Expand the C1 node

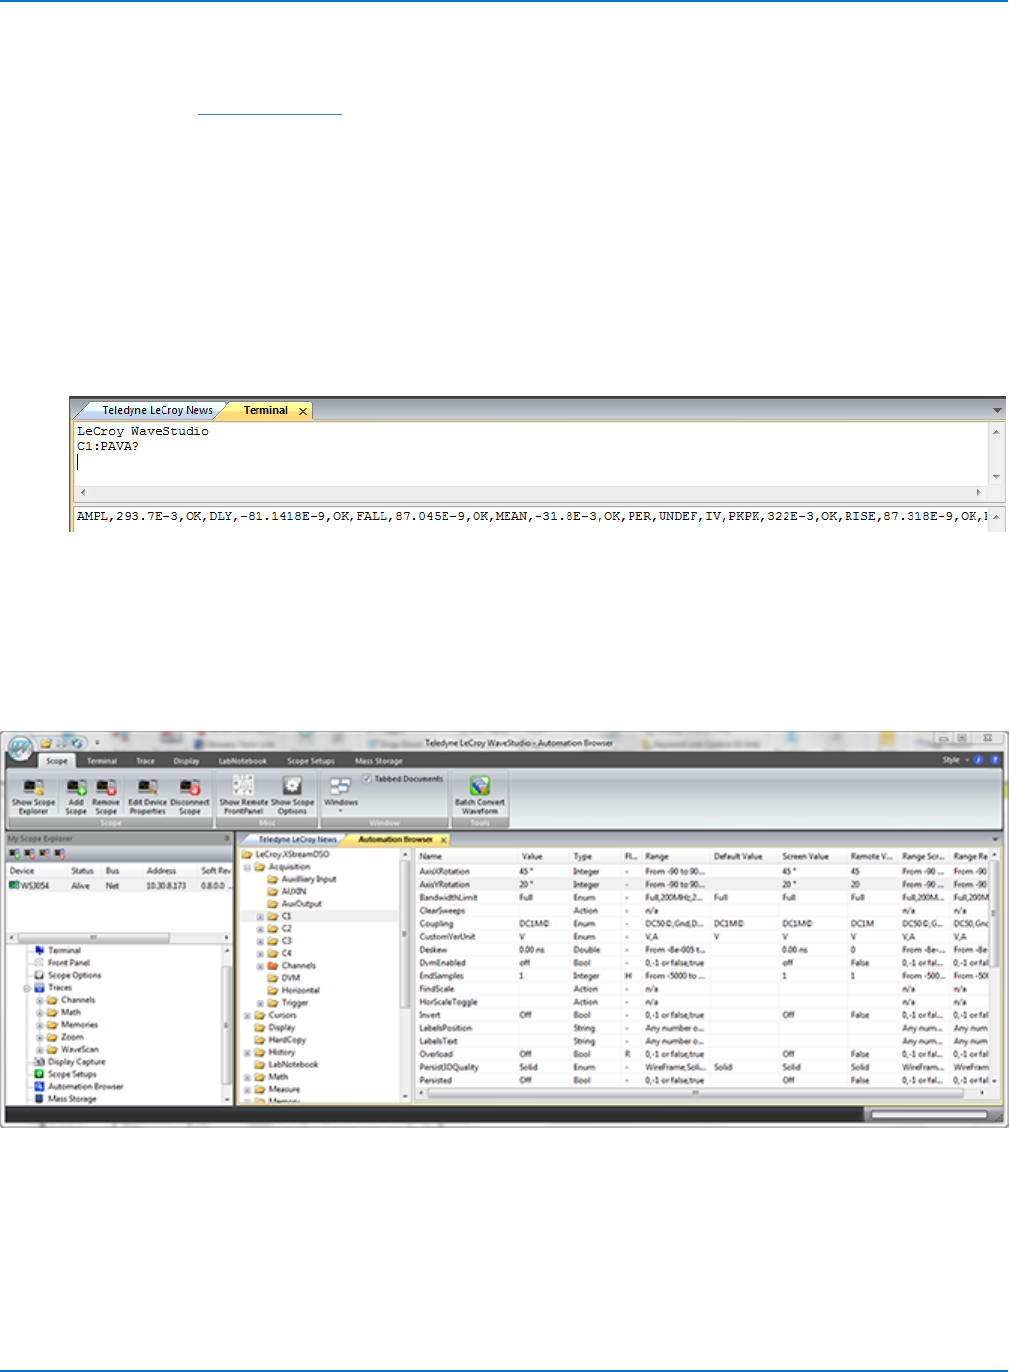tap(260, 916)
